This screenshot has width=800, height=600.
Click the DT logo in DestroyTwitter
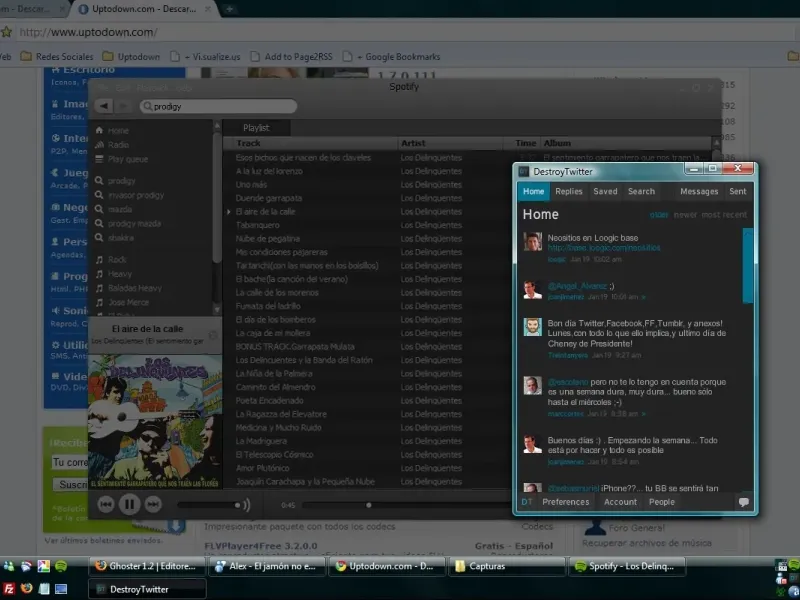click(527, 502)
